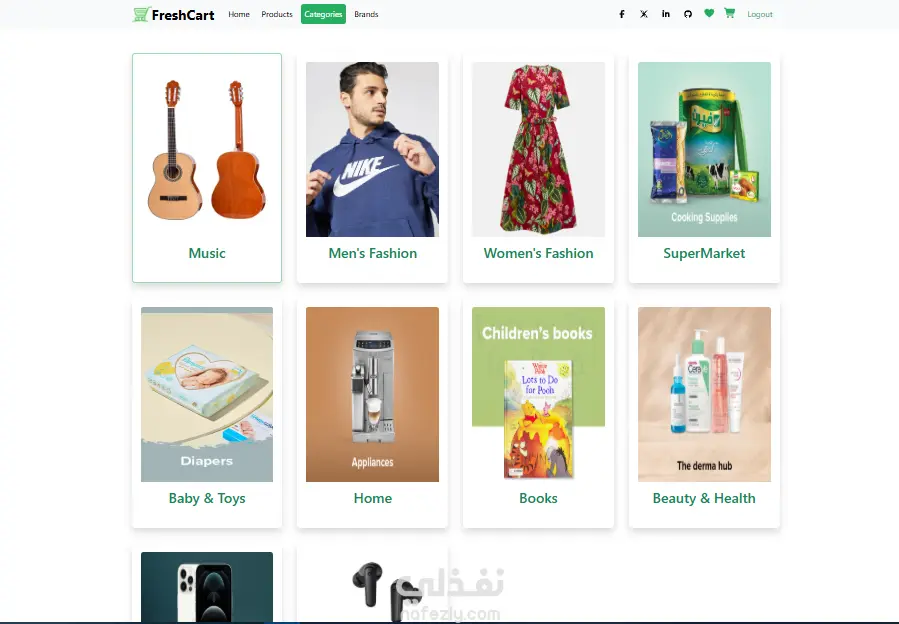Open the Baby & Toys category
Image resolution: width=899 pixels, height=624 pixels.
click(207, 413)
